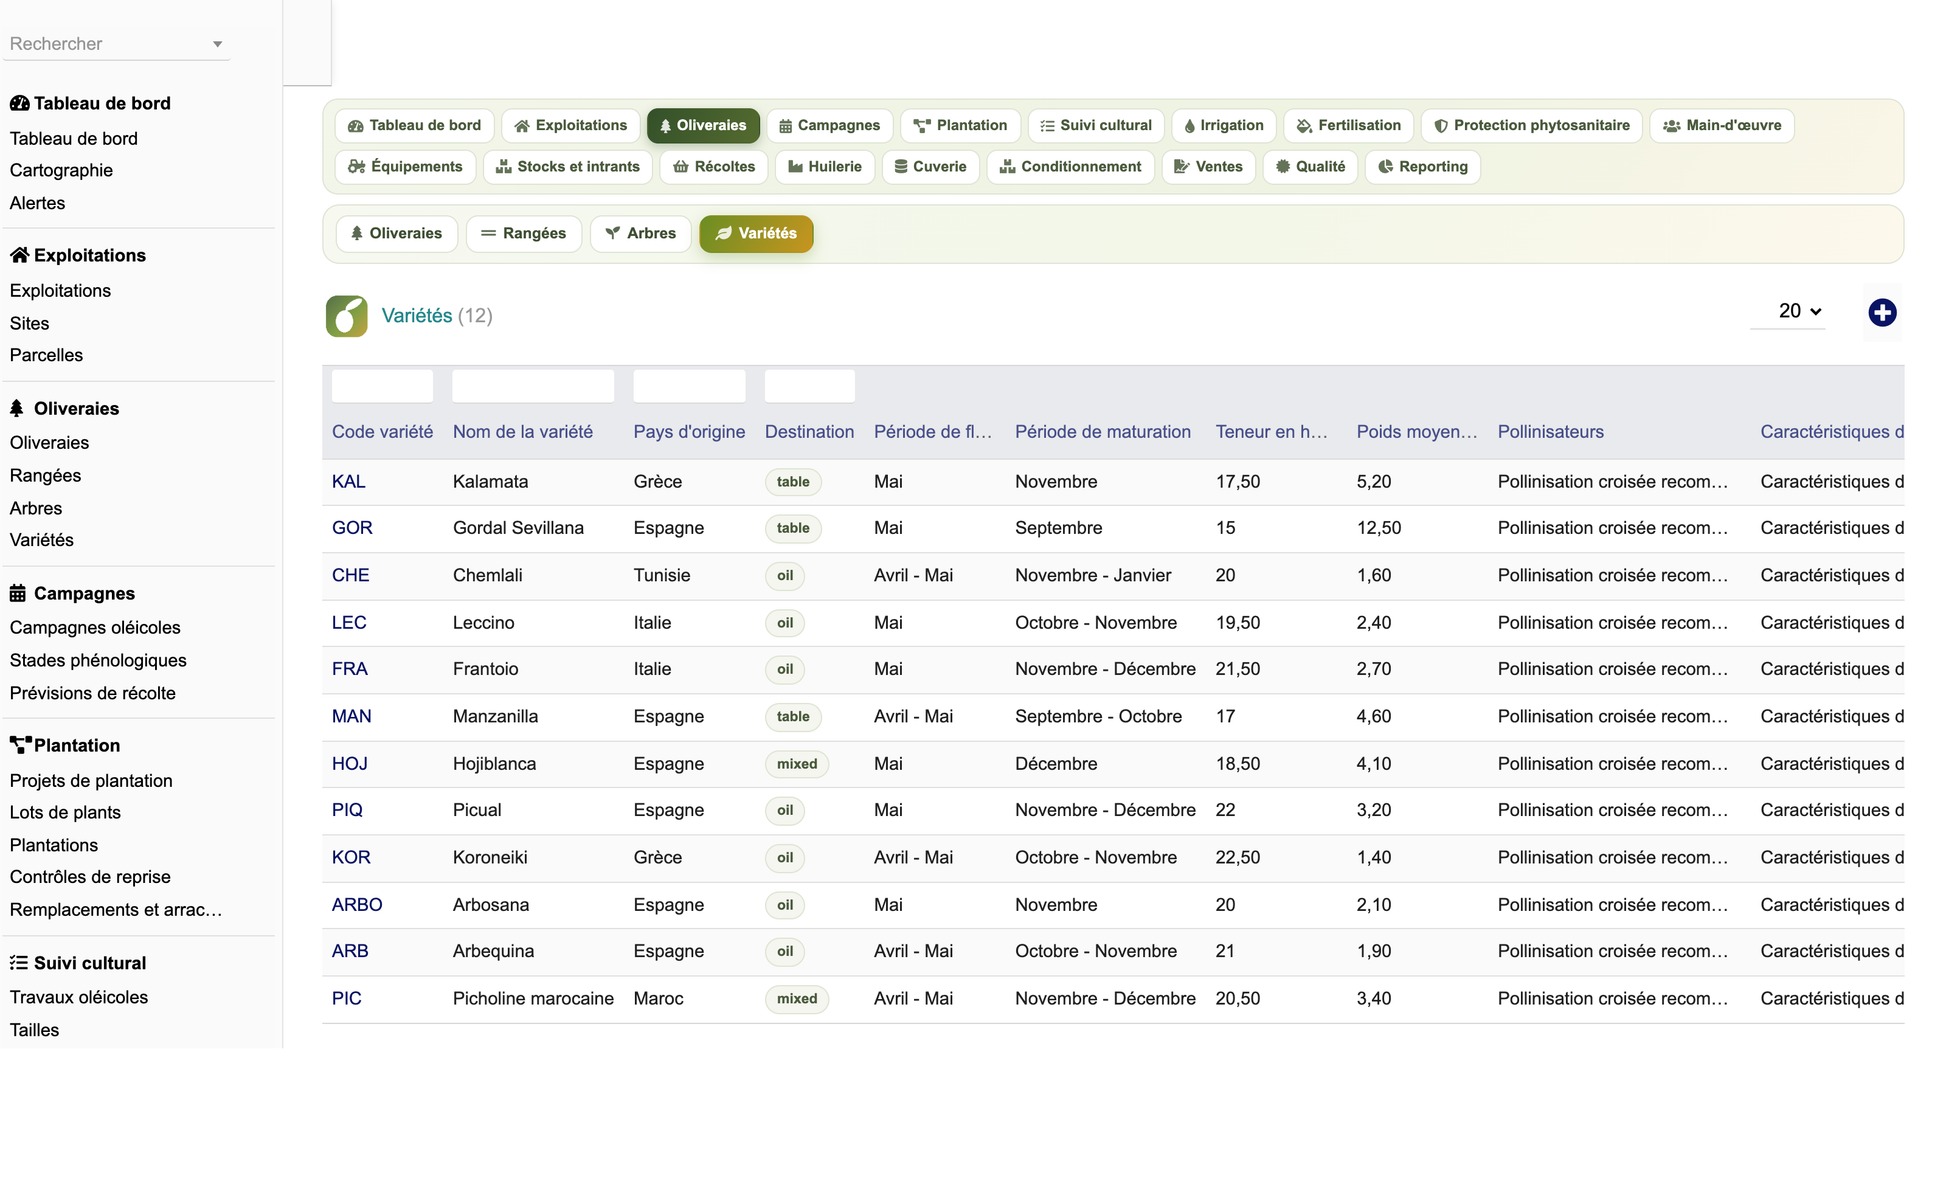Open the Équipements module tab
This screenshot has height=1204, width=1946.
coord(405,167)
